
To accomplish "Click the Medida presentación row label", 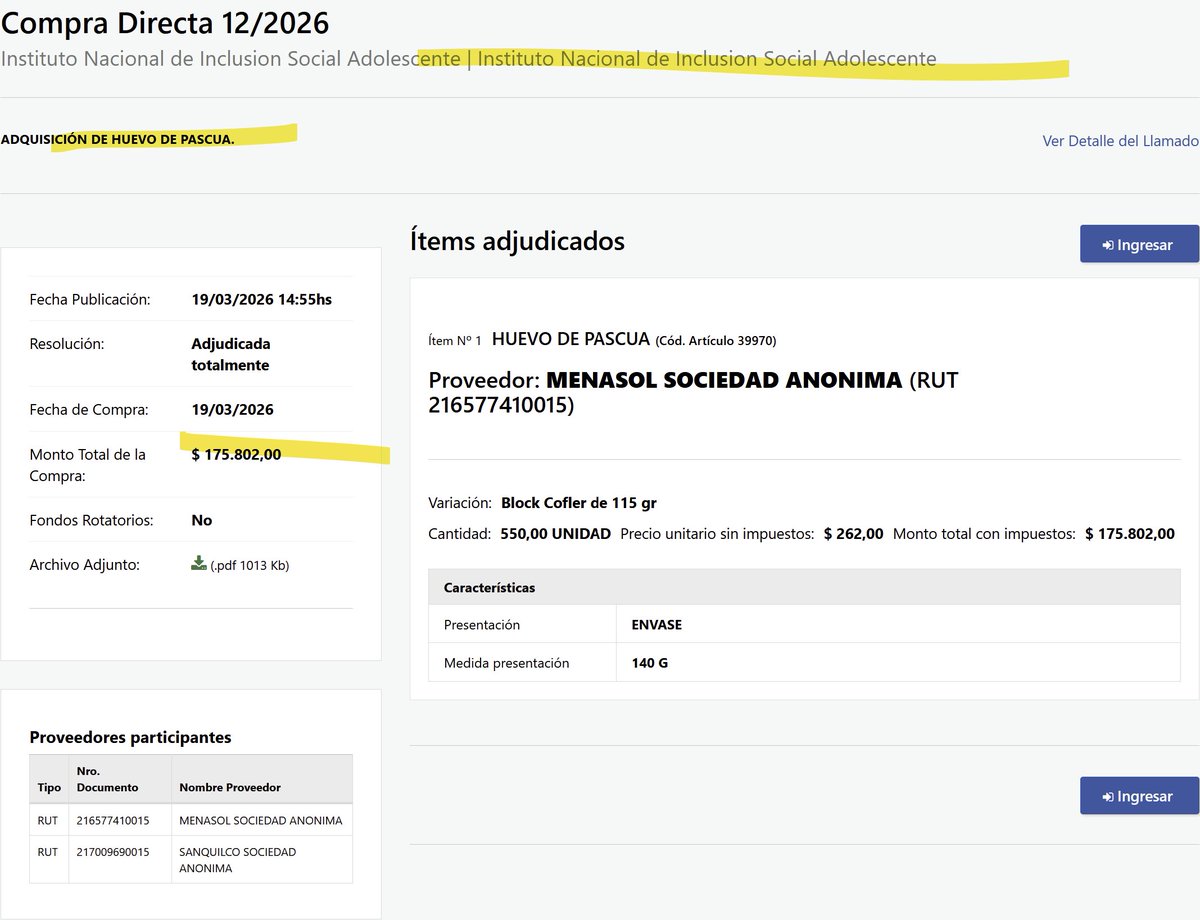I will click(x=506, y=662).
